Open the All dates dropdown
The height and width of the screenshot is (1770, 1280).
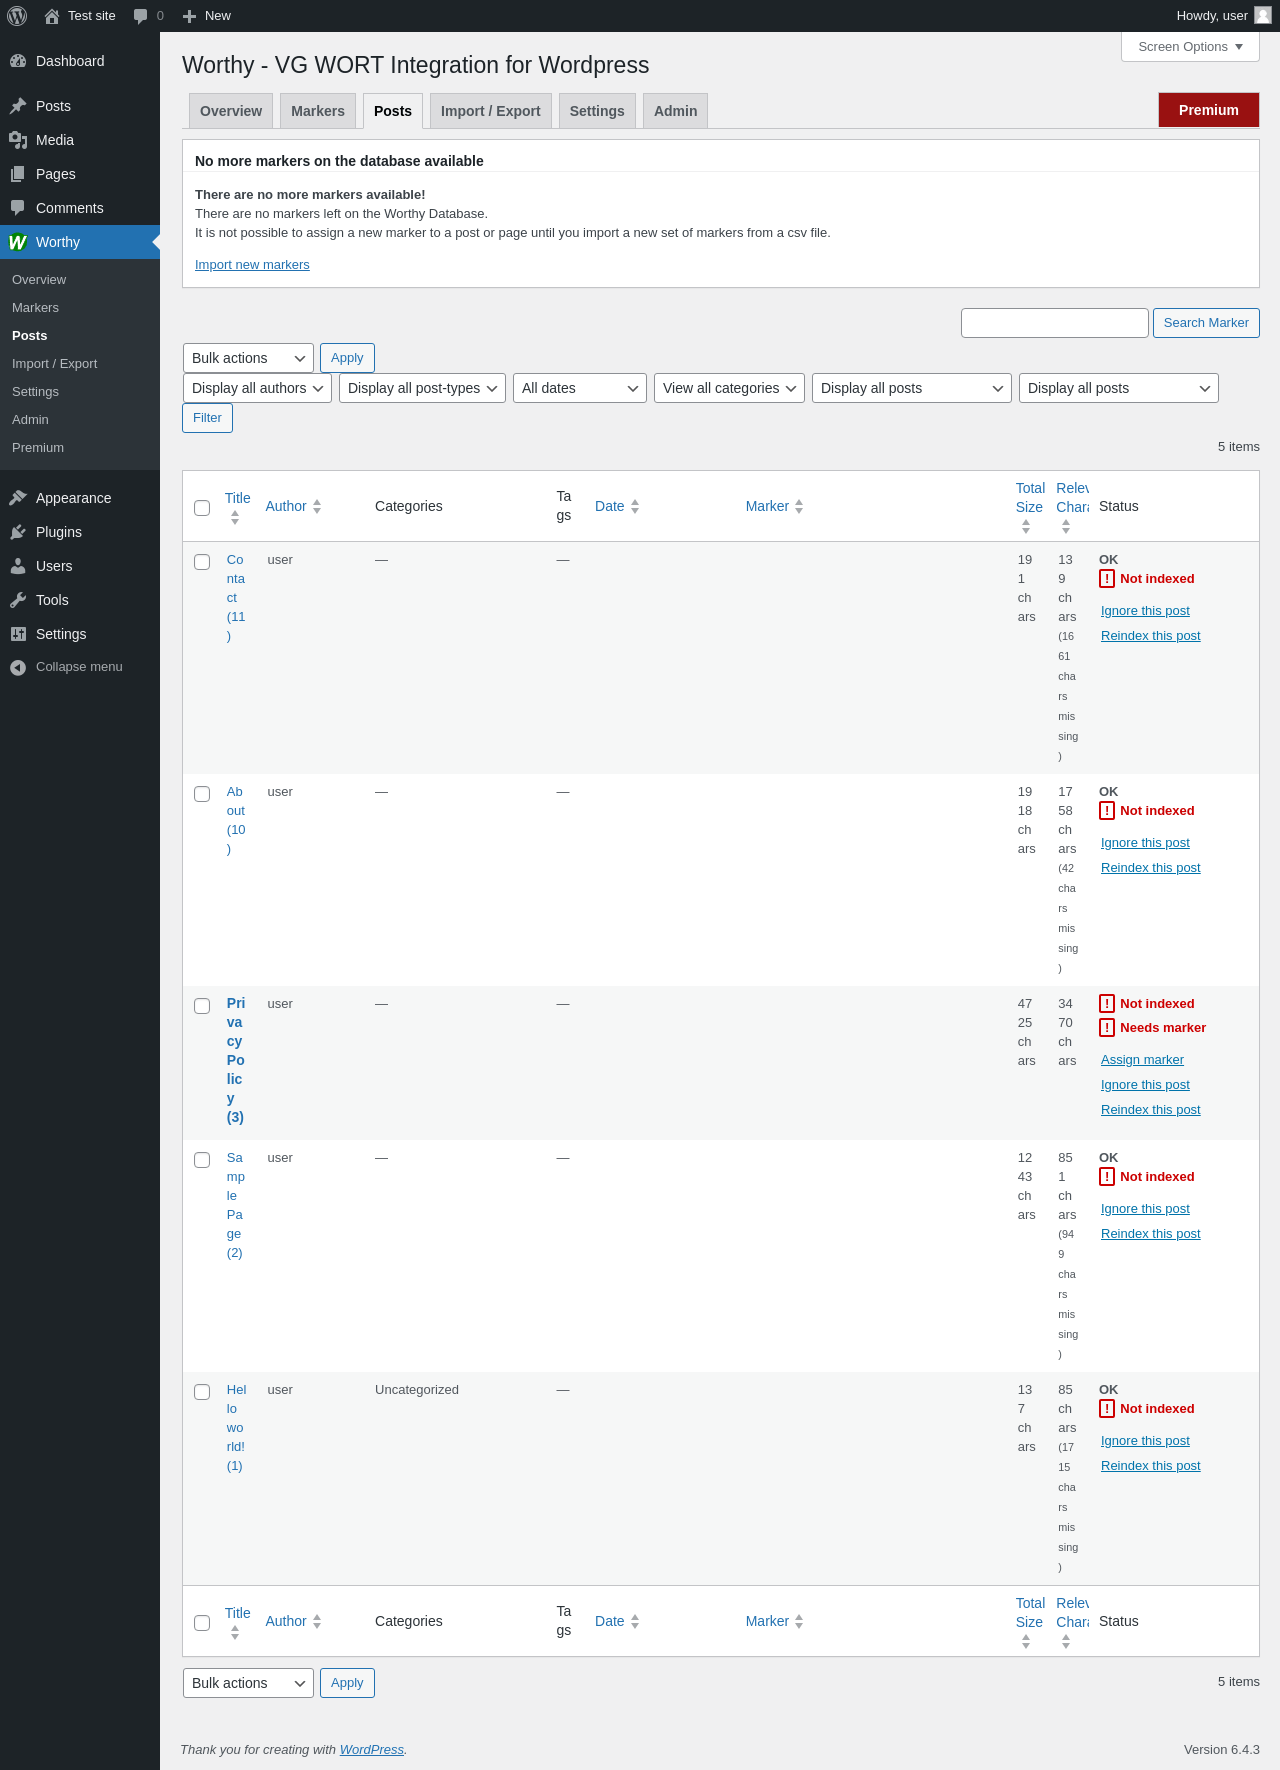click(x=580, y=388)
